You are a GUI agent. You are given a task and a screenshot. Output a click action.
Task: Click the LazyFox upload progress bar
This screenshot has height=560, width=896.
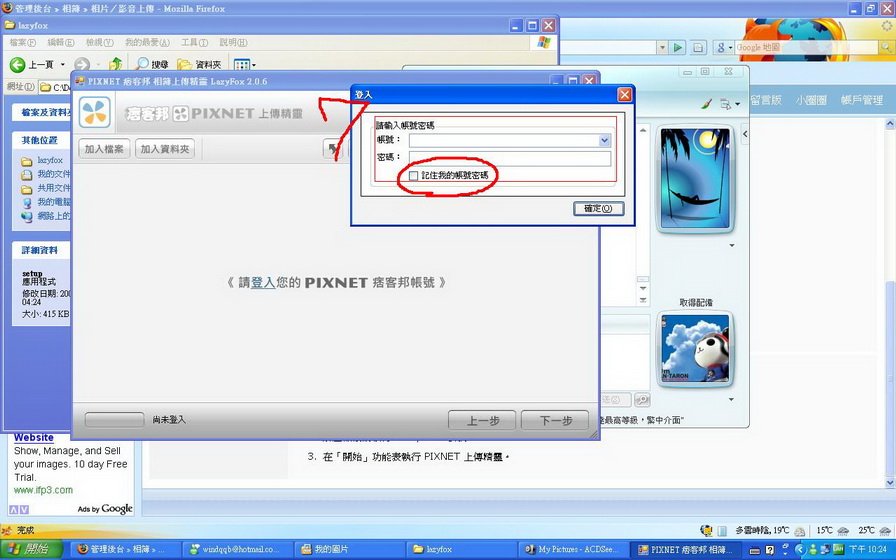(114, 420)
